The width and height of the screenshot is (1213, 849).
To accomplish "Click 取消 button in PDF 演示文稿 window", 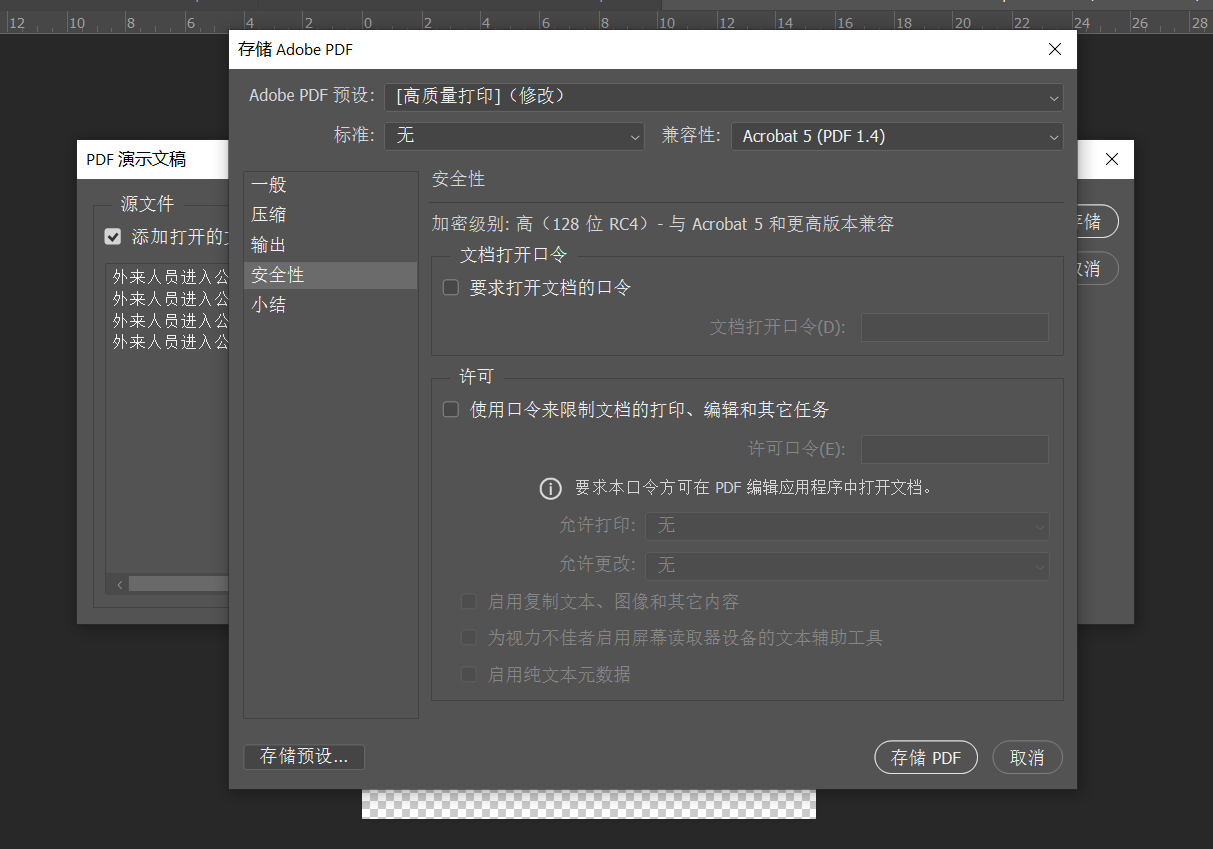I will 1097,268.
